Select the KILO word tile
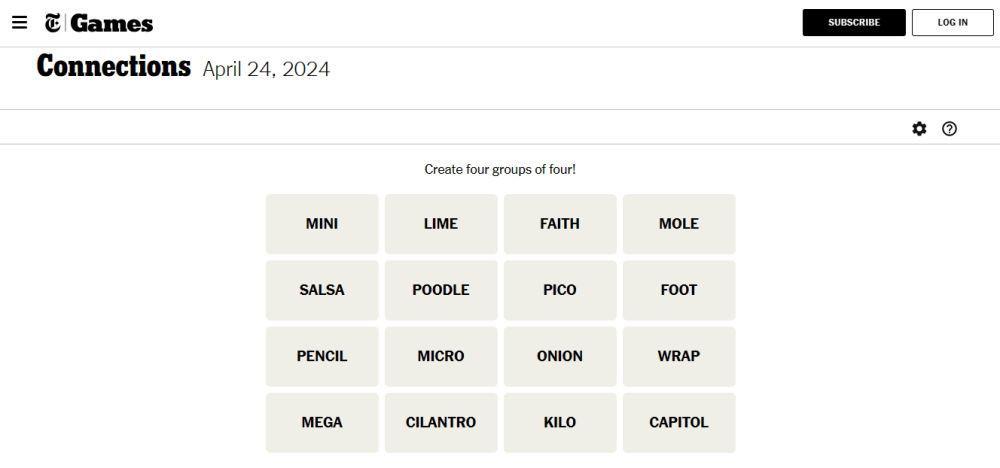This screenshot has width=1000, height=468. click(560, 423)
